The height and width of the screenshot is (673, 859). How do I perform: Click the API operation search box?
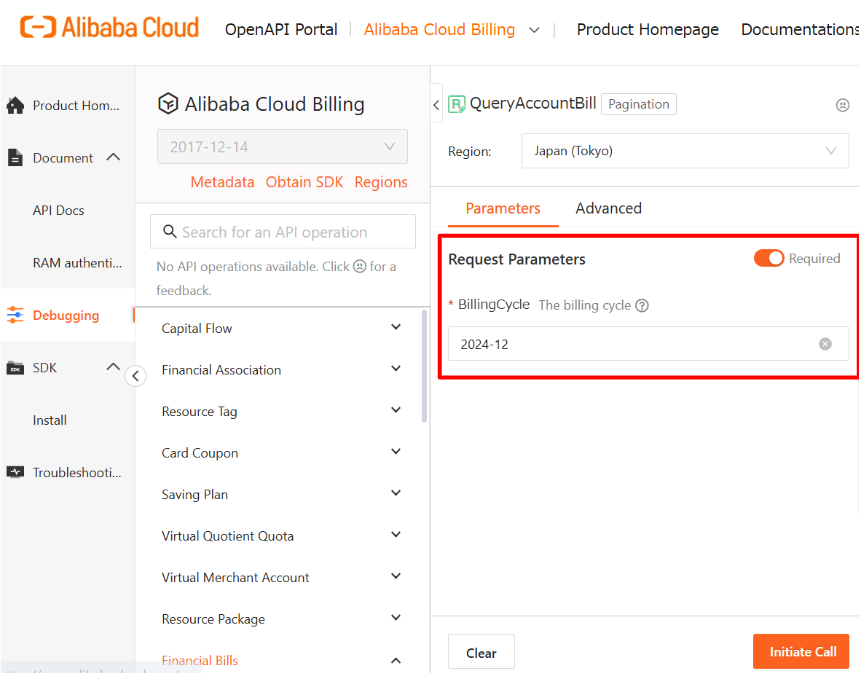point(281,231)
